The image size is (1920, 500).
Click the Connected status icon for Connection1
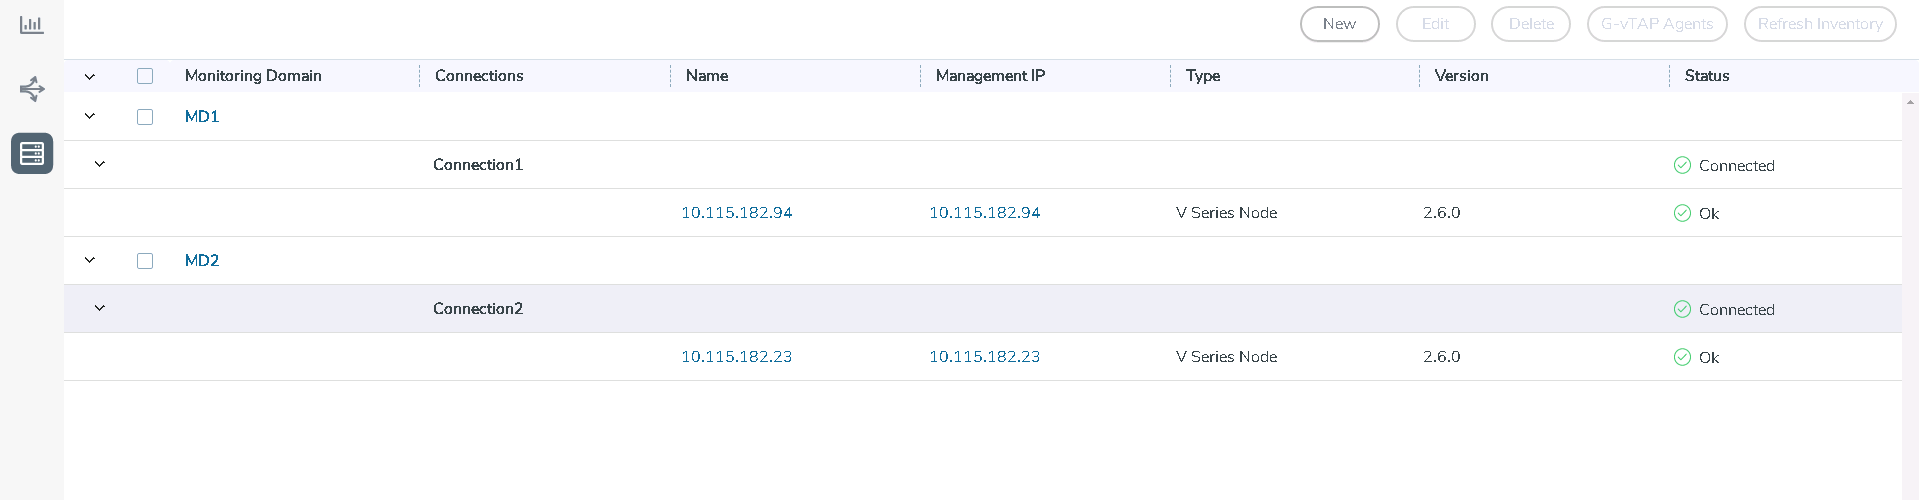click(x=1682, y=165)
